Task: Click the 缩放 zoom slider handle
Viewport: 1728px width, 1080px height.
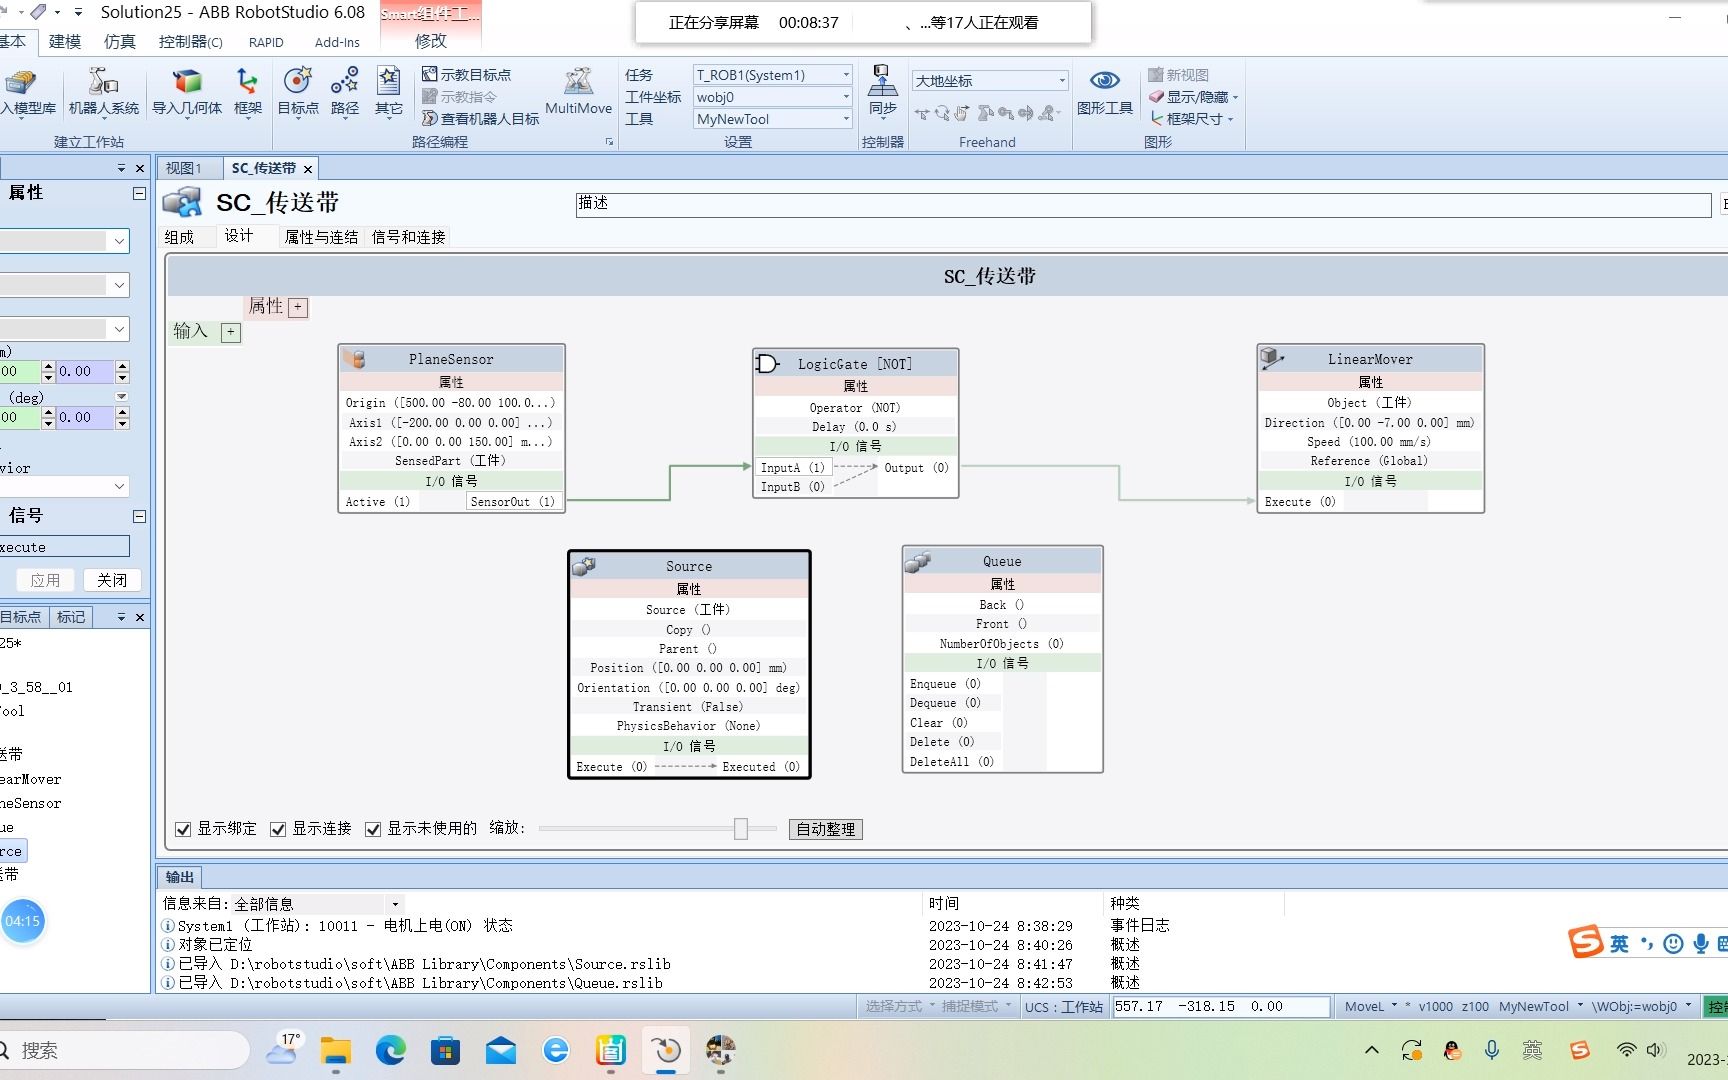Action: tap(741, 828)
